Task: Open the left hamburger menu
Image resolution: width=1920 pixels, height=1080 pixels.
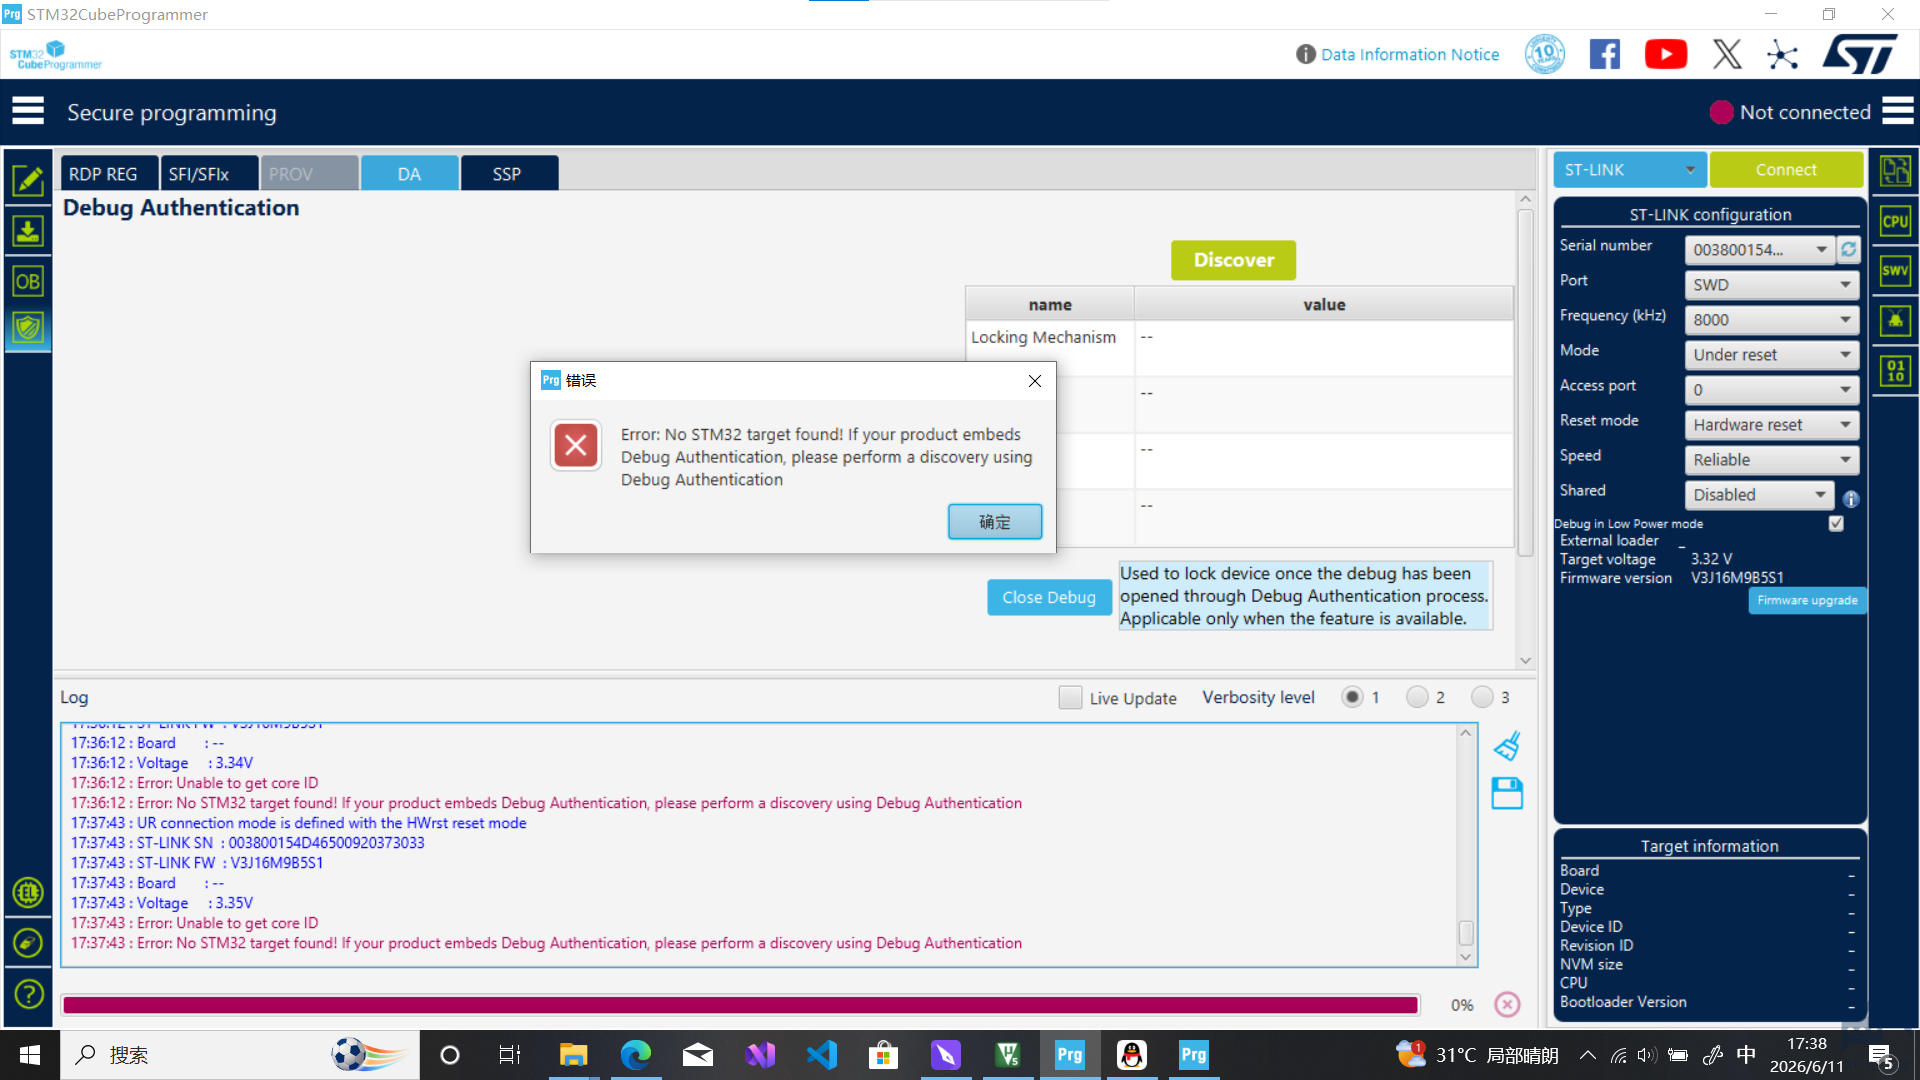Action: [28, 111]
